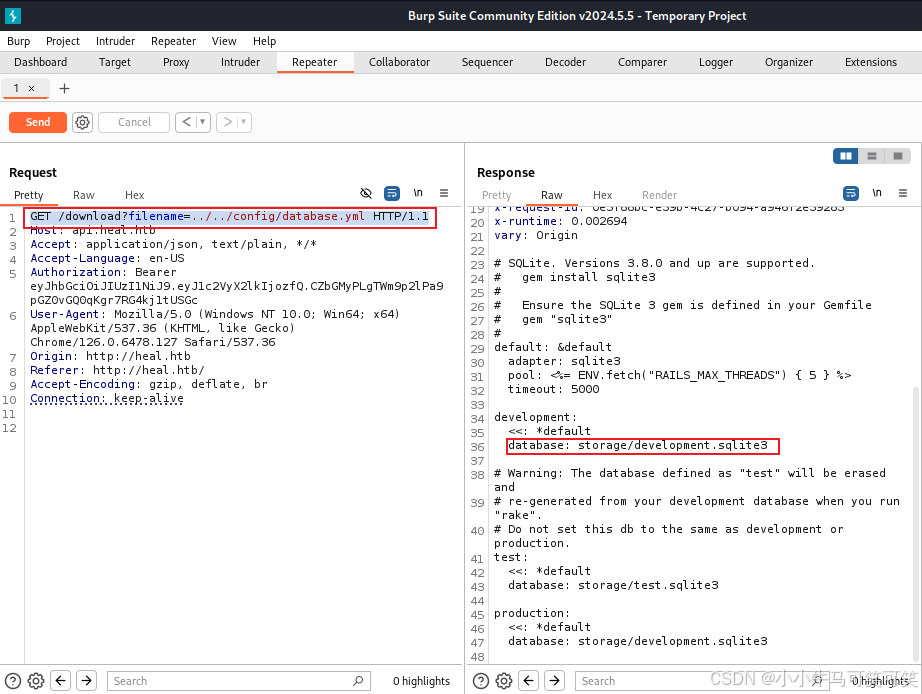Open the Intruder menu
This screenshot has width=922, height=694.
(115, 41)
